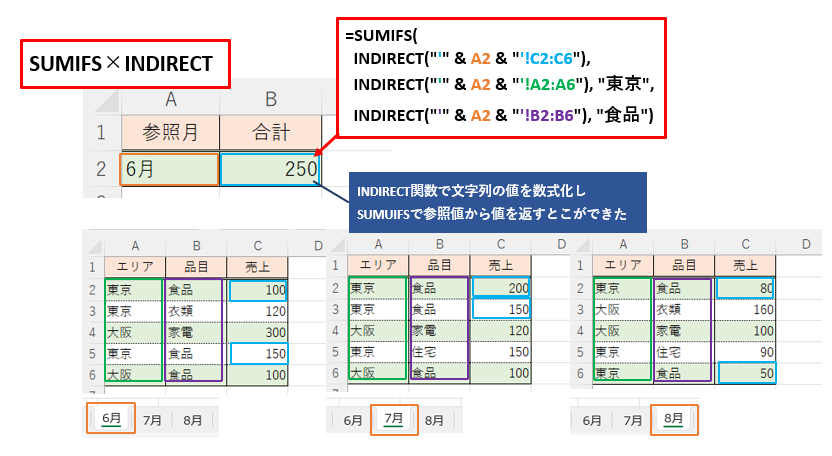Click 大阪 in row 3 of the right sheet
832x456 pixels.
[x=622, y=309]
